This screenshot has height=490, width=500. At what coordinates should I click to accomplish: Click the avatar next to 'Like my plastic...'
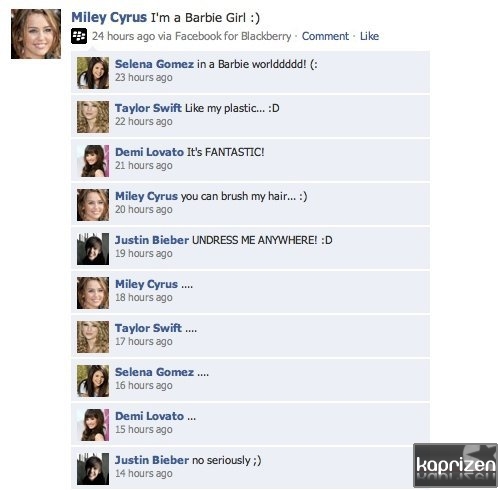93,117
